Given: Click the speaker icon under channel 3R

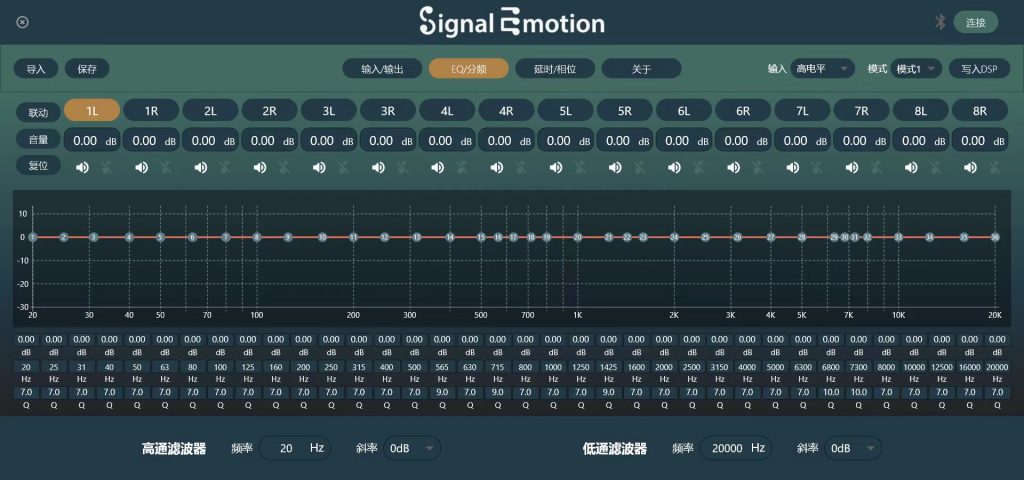Looking at the screenshot, I should (x=378, y=168).
